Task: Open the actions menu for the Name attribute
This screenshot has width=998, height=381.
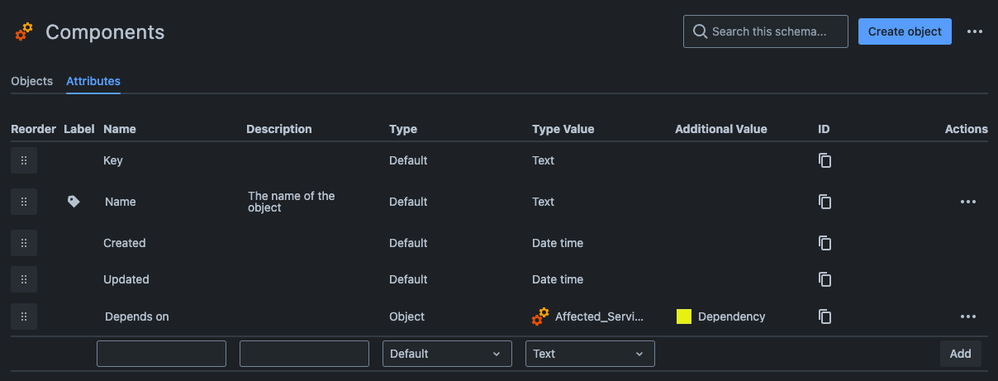Action: pyautogui.click(x=968, y=202)
